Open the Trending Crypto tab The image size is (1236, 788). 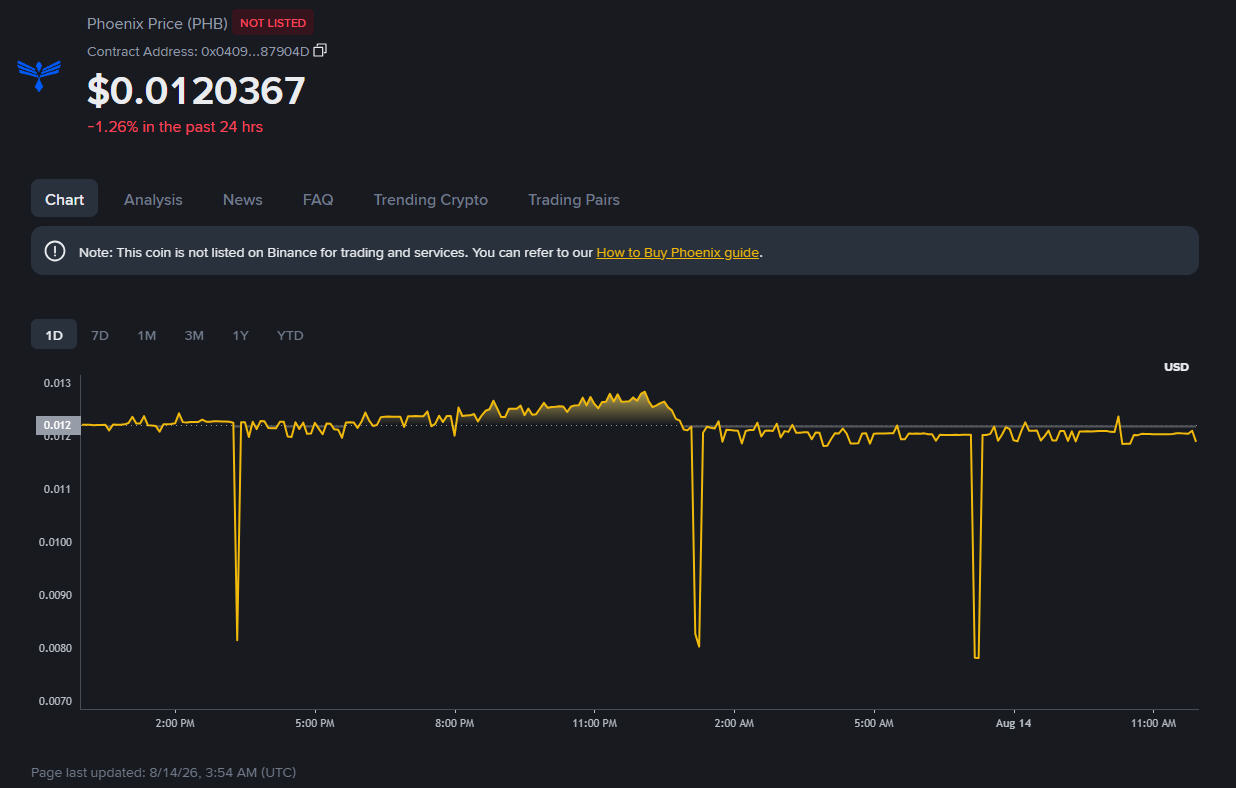(x=431, y=199)
